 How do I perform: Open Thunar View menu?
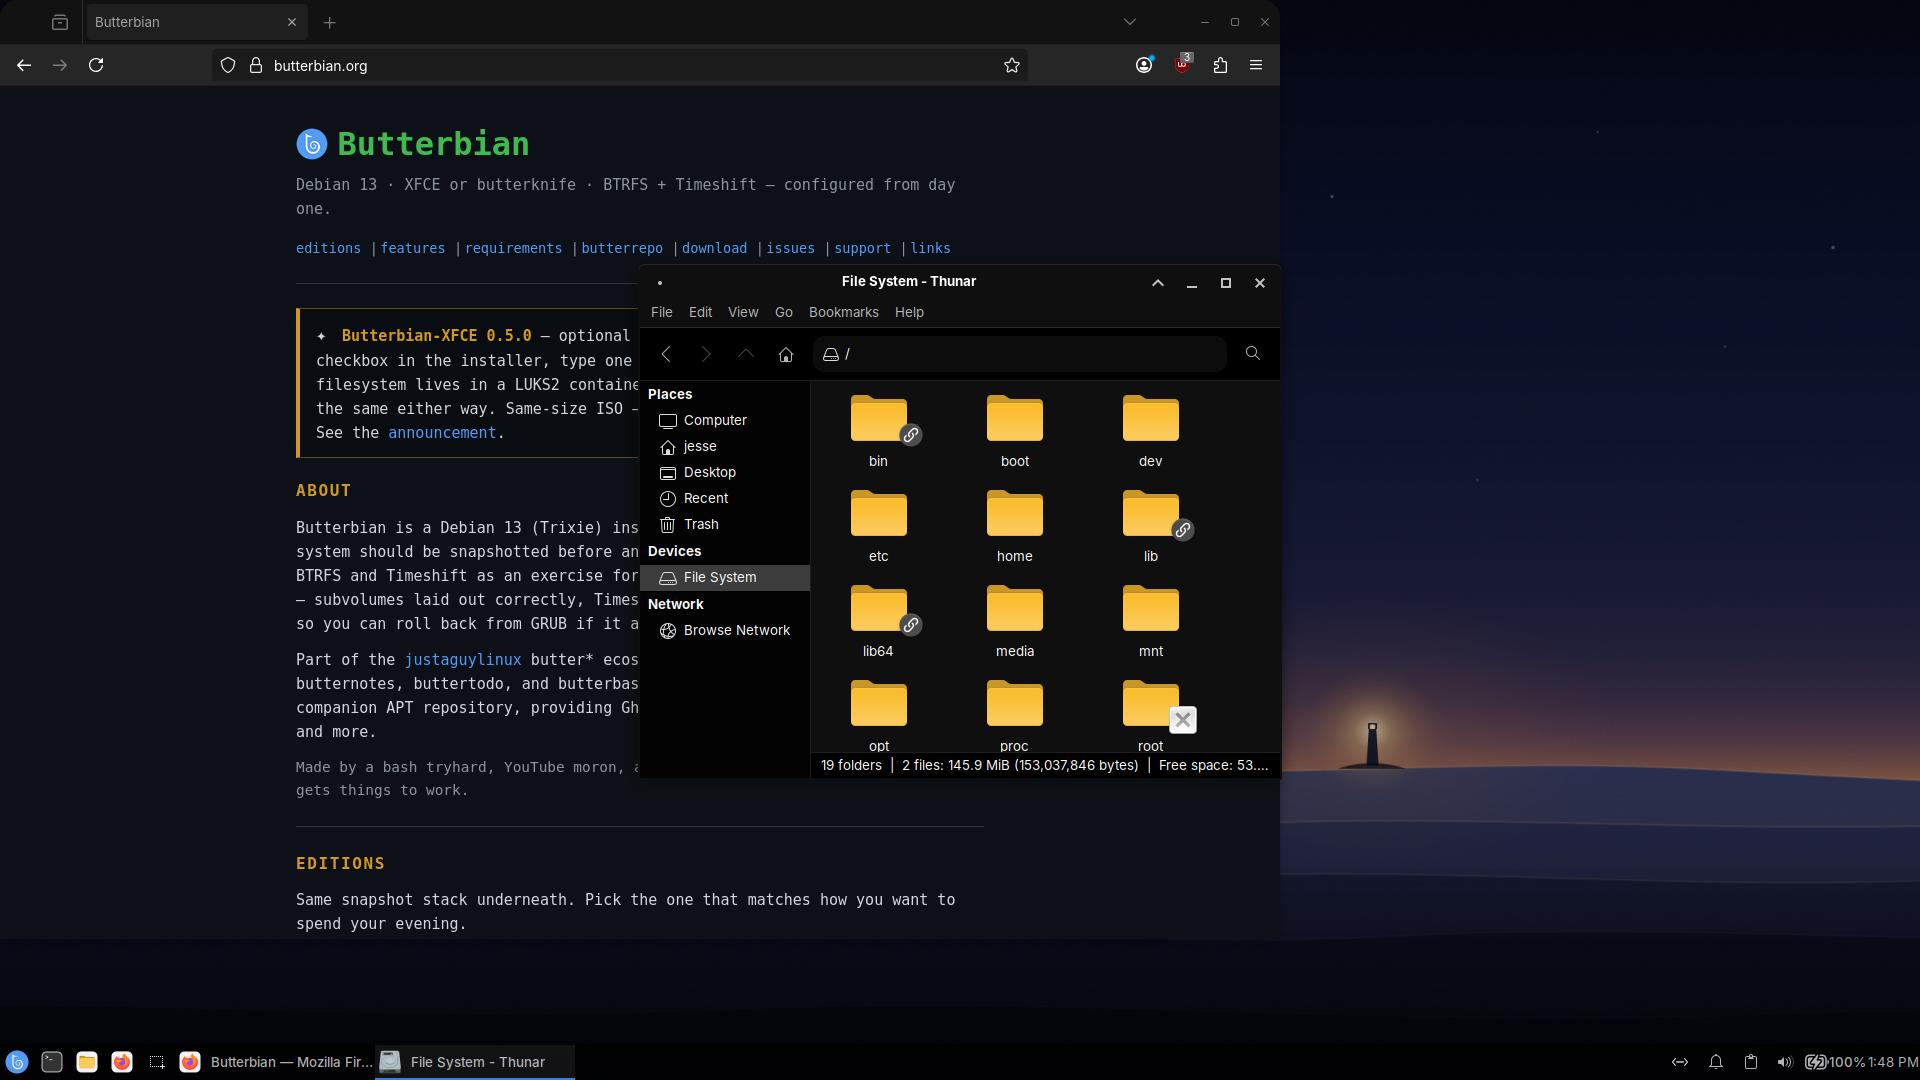pyautogui.click(x=743, y=312)
